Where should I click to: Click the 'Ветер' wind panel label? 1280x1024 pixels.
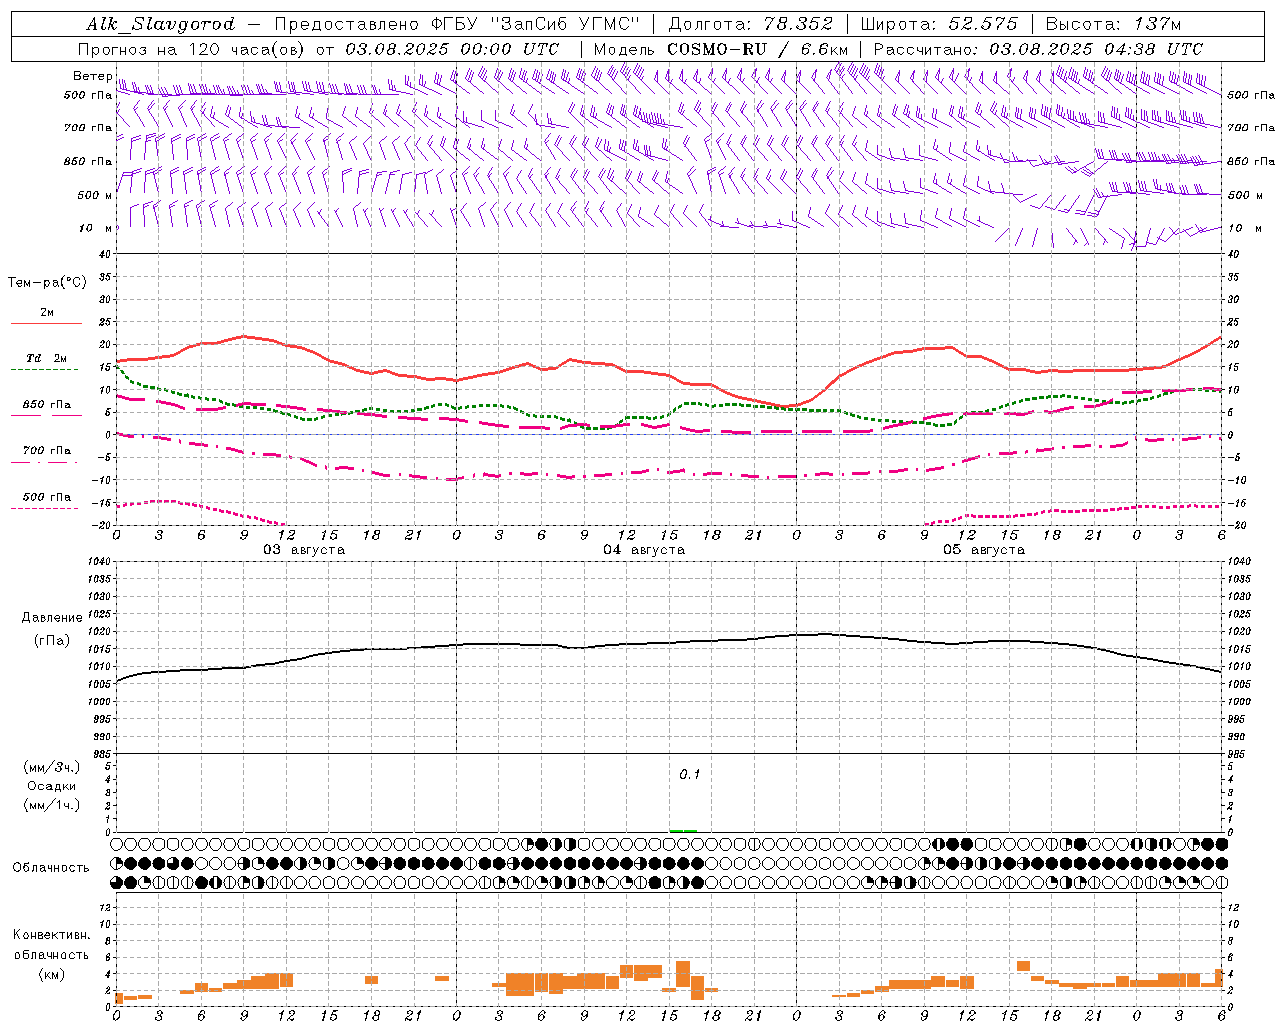[92, 76]
